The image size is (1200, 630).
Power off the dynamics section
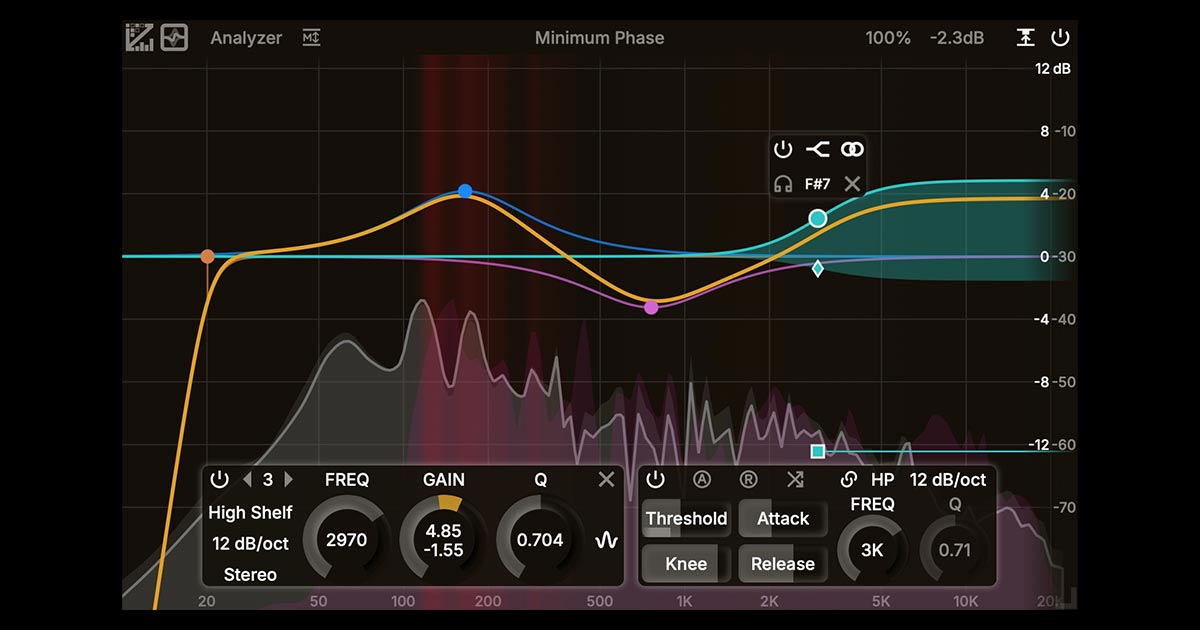[x=657, y=480]
